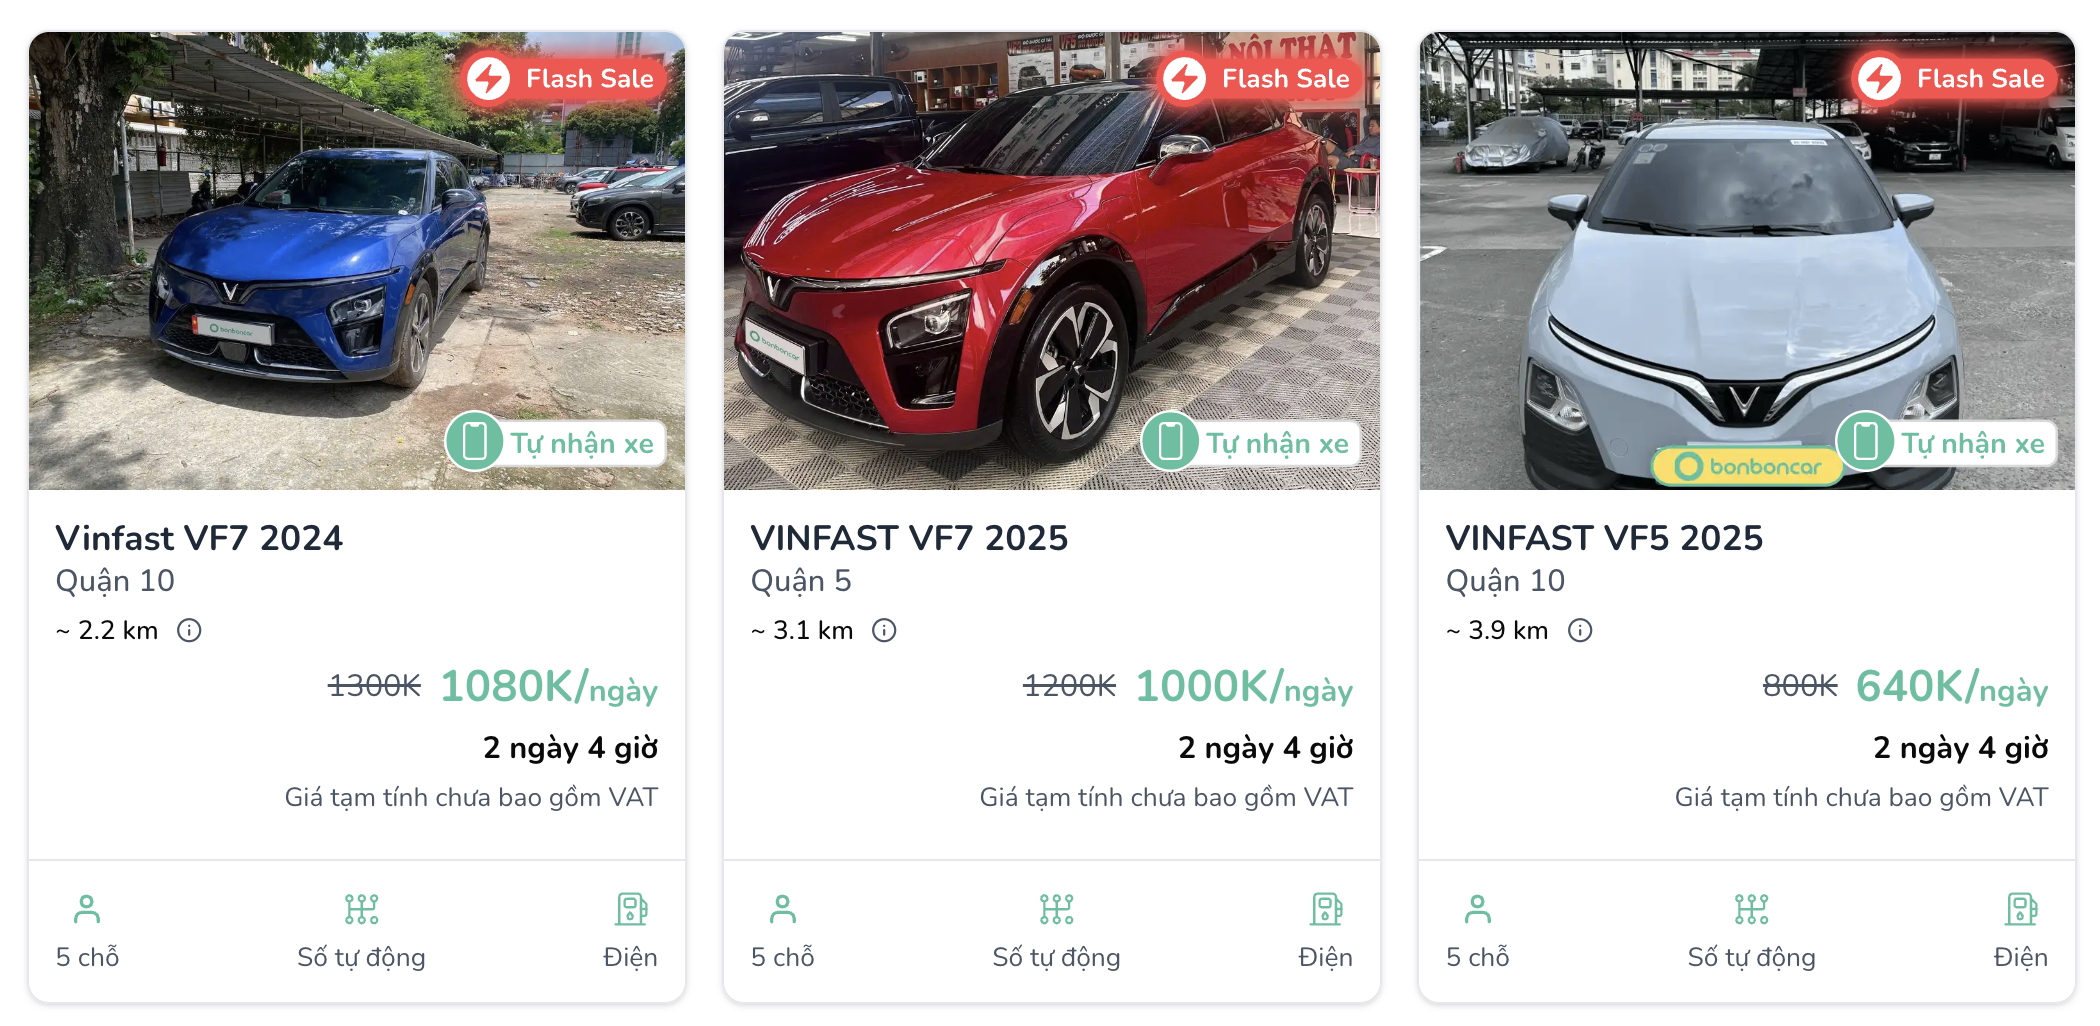Click electric fuel icon on VF7 2025 card
The width and height of the screenshot is (2100, 1026).
pyautogui.click(x=1326, y=909)
